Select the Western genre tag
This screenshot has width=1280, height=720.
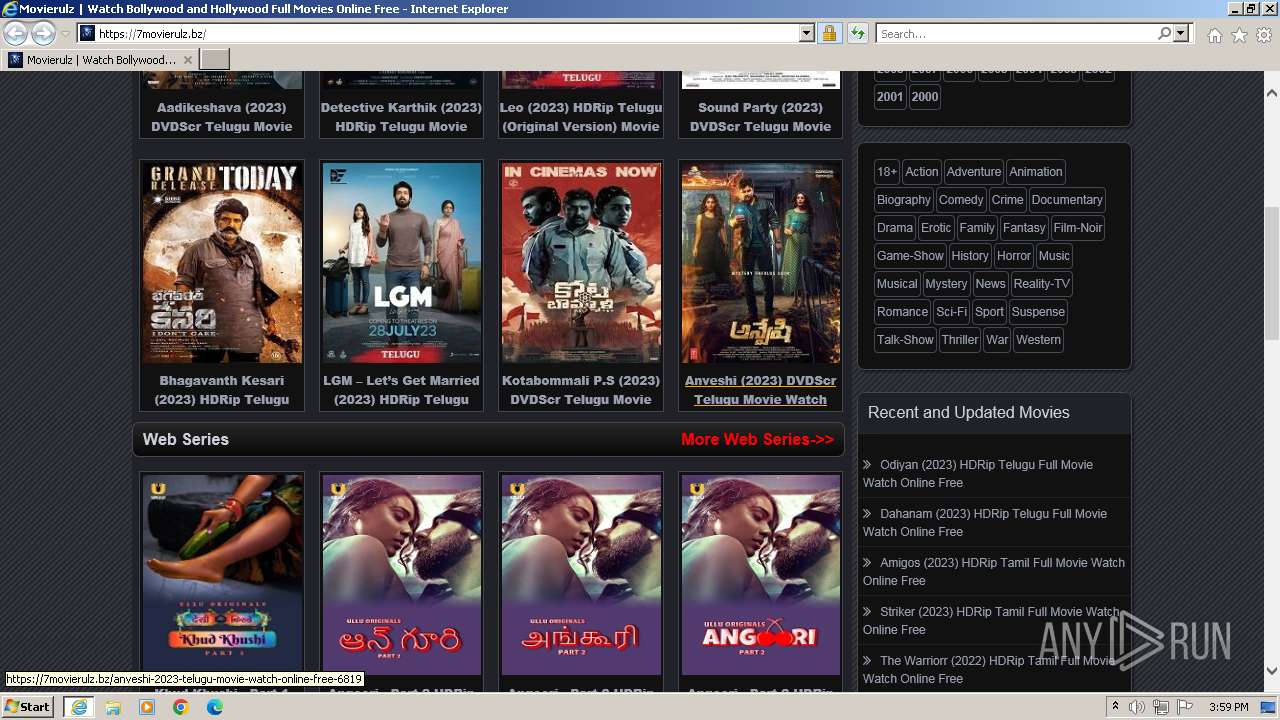coord(1039,340)
